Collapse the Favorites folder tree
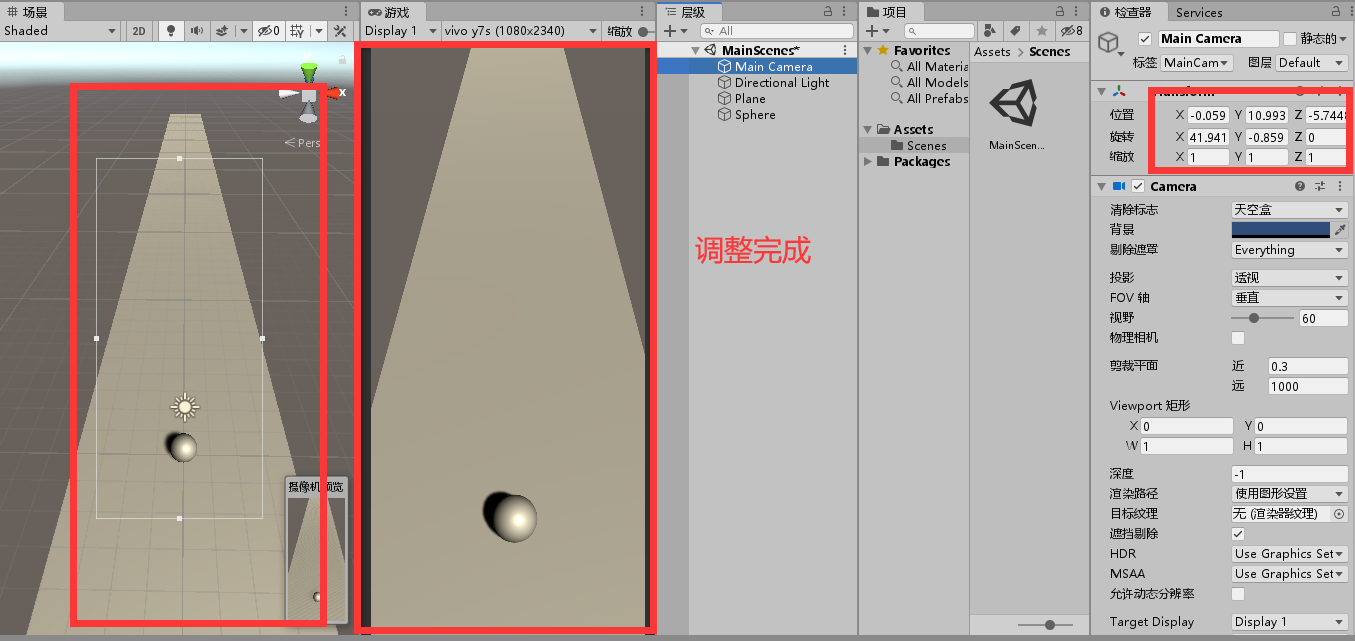The image size is (1355, 641). [x=868, y=51]
